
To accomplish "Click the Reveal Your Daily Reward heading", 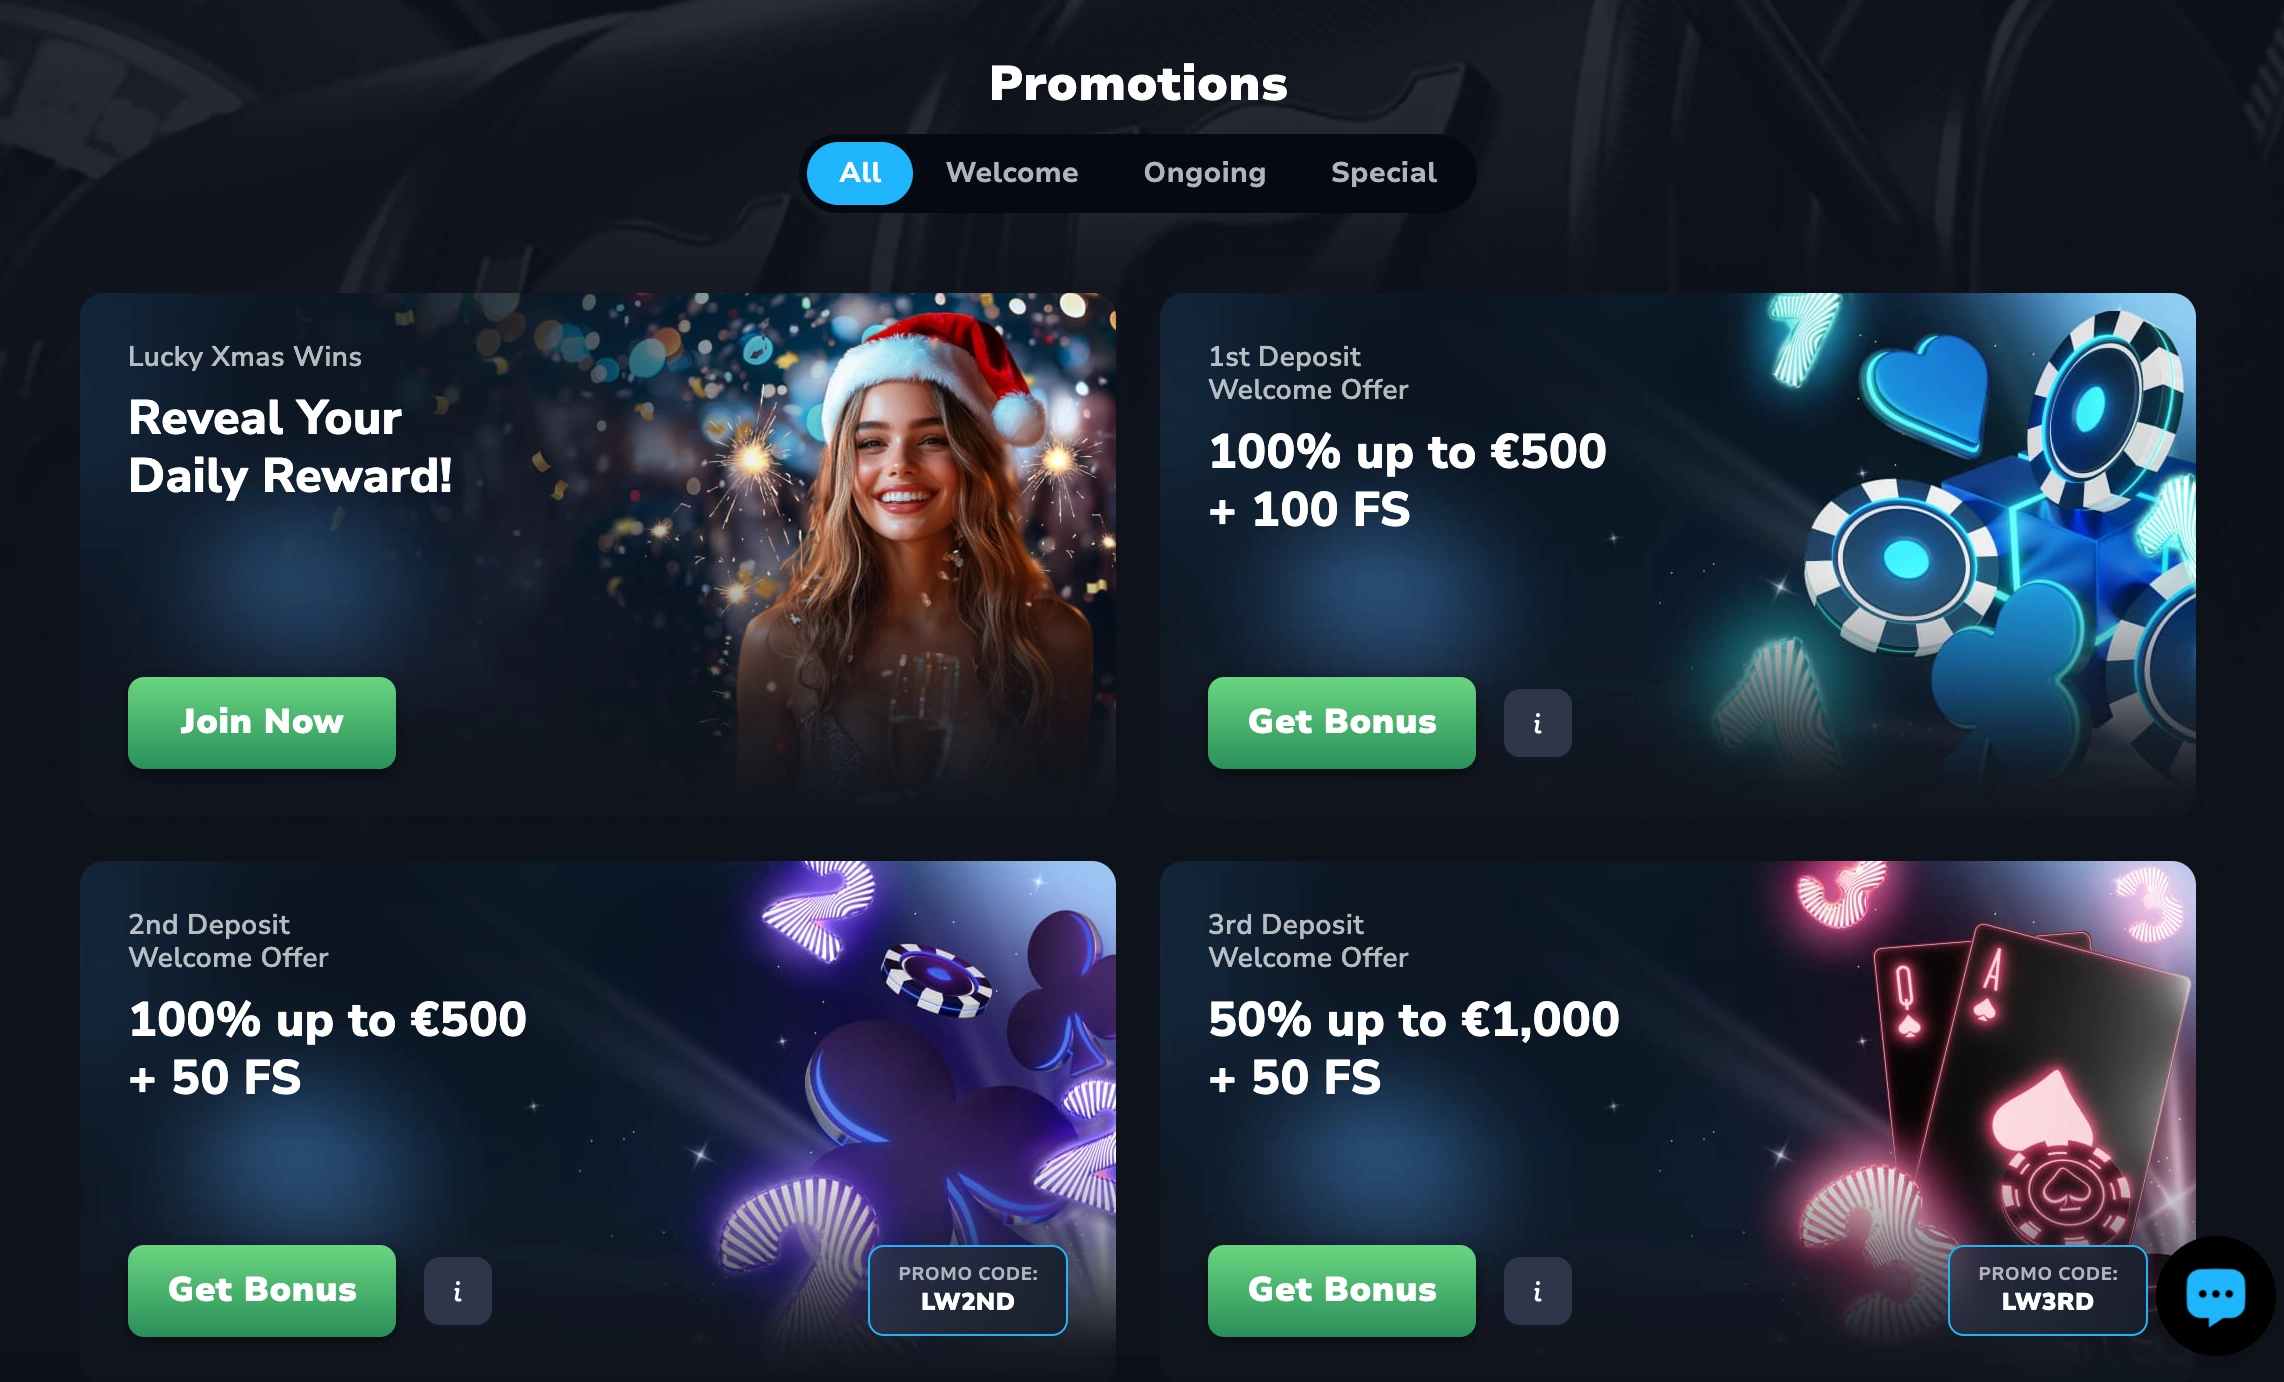I will [x=290, y=446].
